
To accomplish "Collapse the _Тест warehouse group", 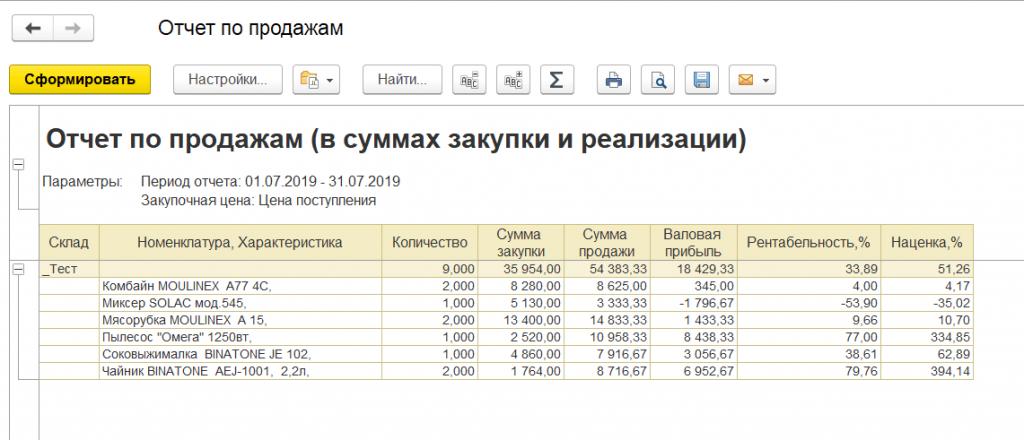I will click(x=18, y=269).
